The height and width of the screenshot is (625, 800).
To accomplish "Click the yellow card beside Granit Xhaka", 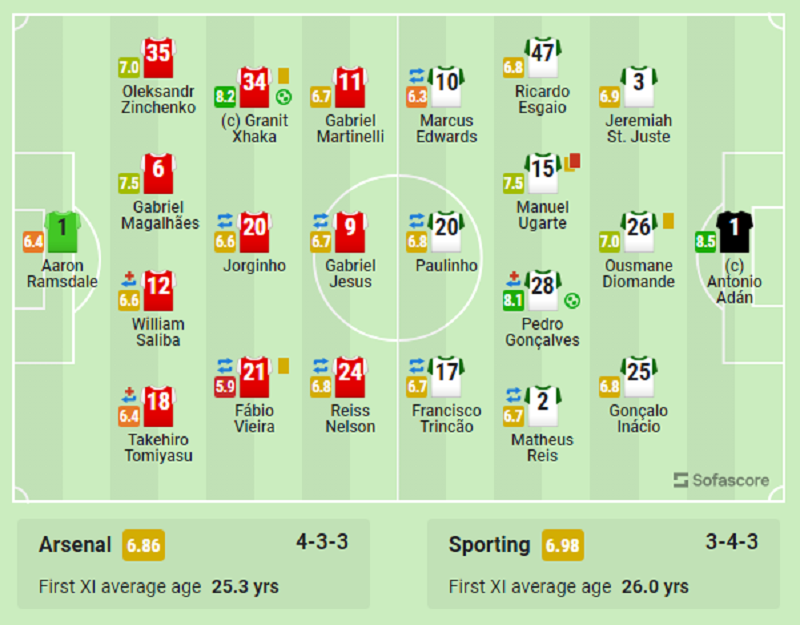I will pos(283,75).
